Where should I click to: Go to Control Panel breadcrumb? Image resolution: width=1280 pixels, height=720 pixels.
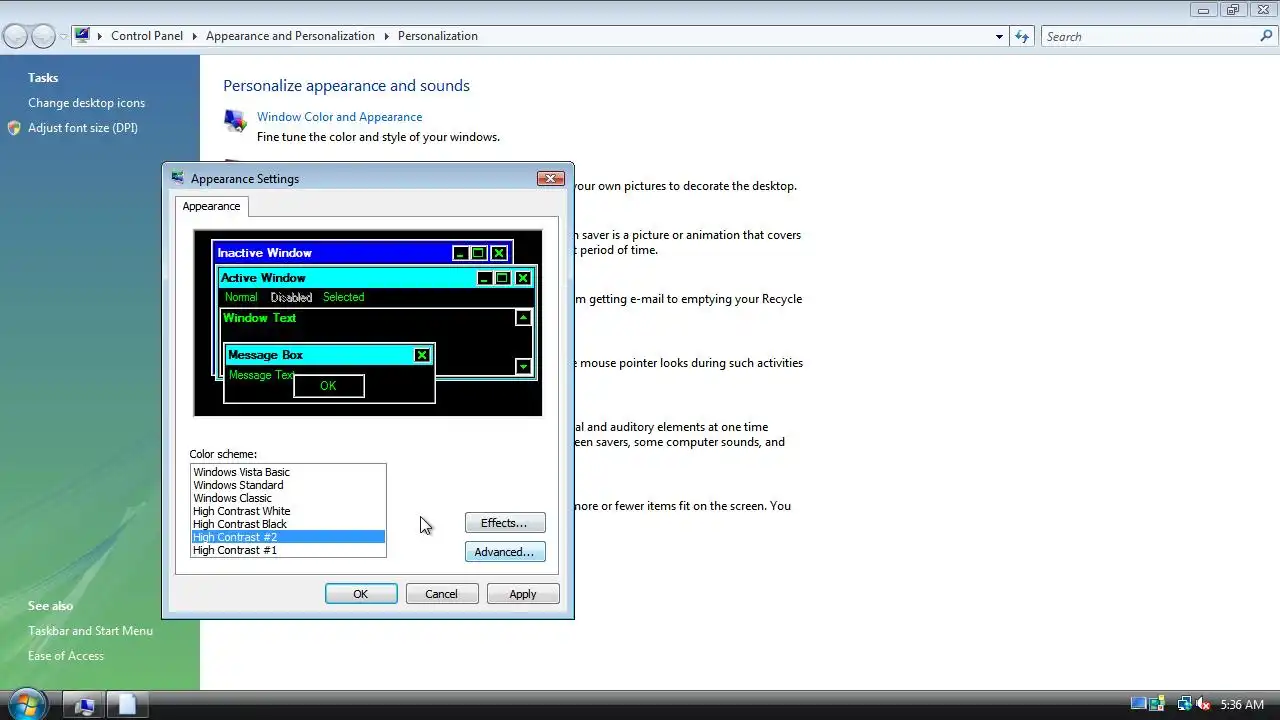pyautogui.click(x=147, y=36)
